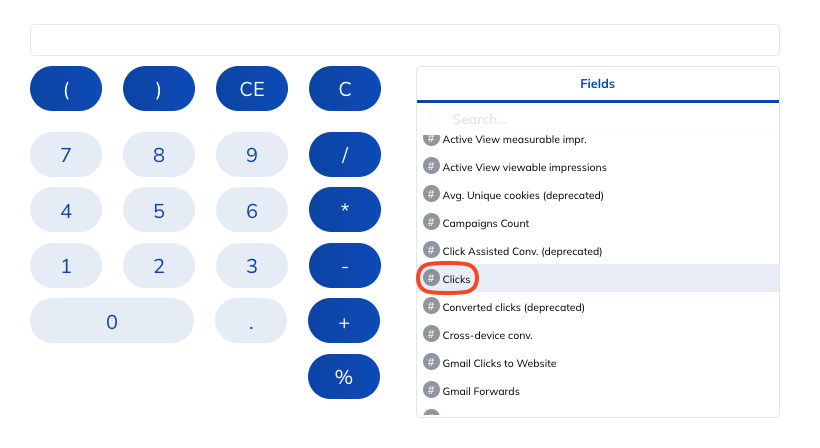The height and width of the screenshot is (448, 820).
Task: Click the # icon next to Campaigns Count
Action: (x=431, y=223)
